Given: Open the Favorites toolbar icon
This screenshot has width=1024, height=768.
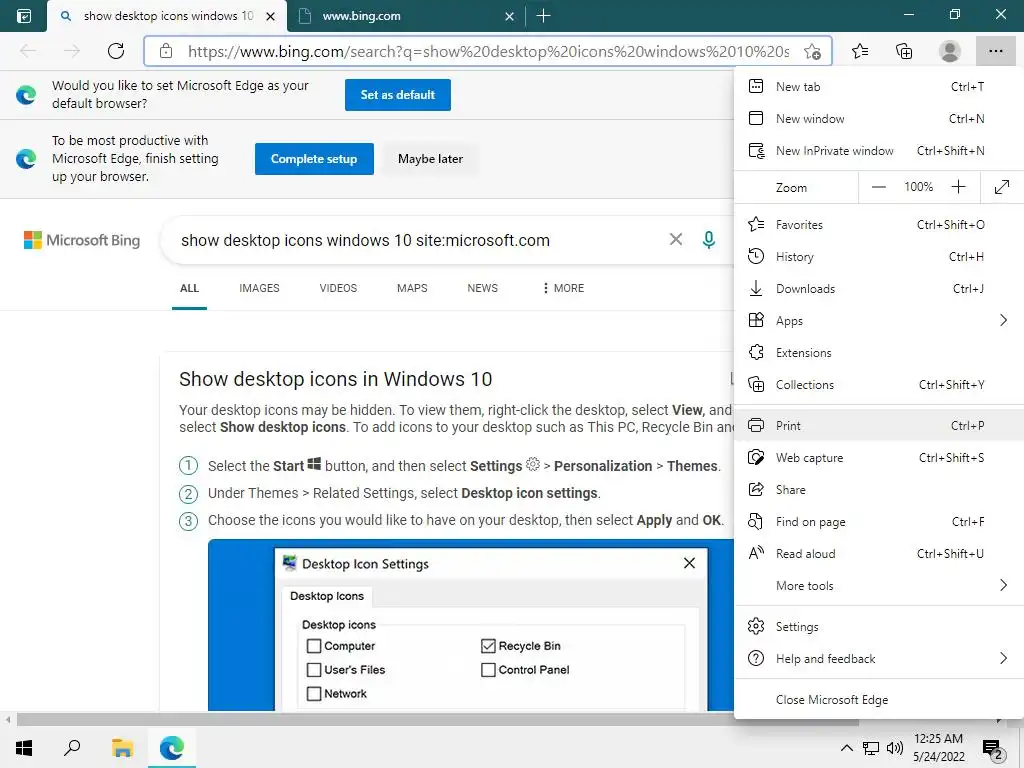Looking at the screenshot, I should tap(860, 51).
